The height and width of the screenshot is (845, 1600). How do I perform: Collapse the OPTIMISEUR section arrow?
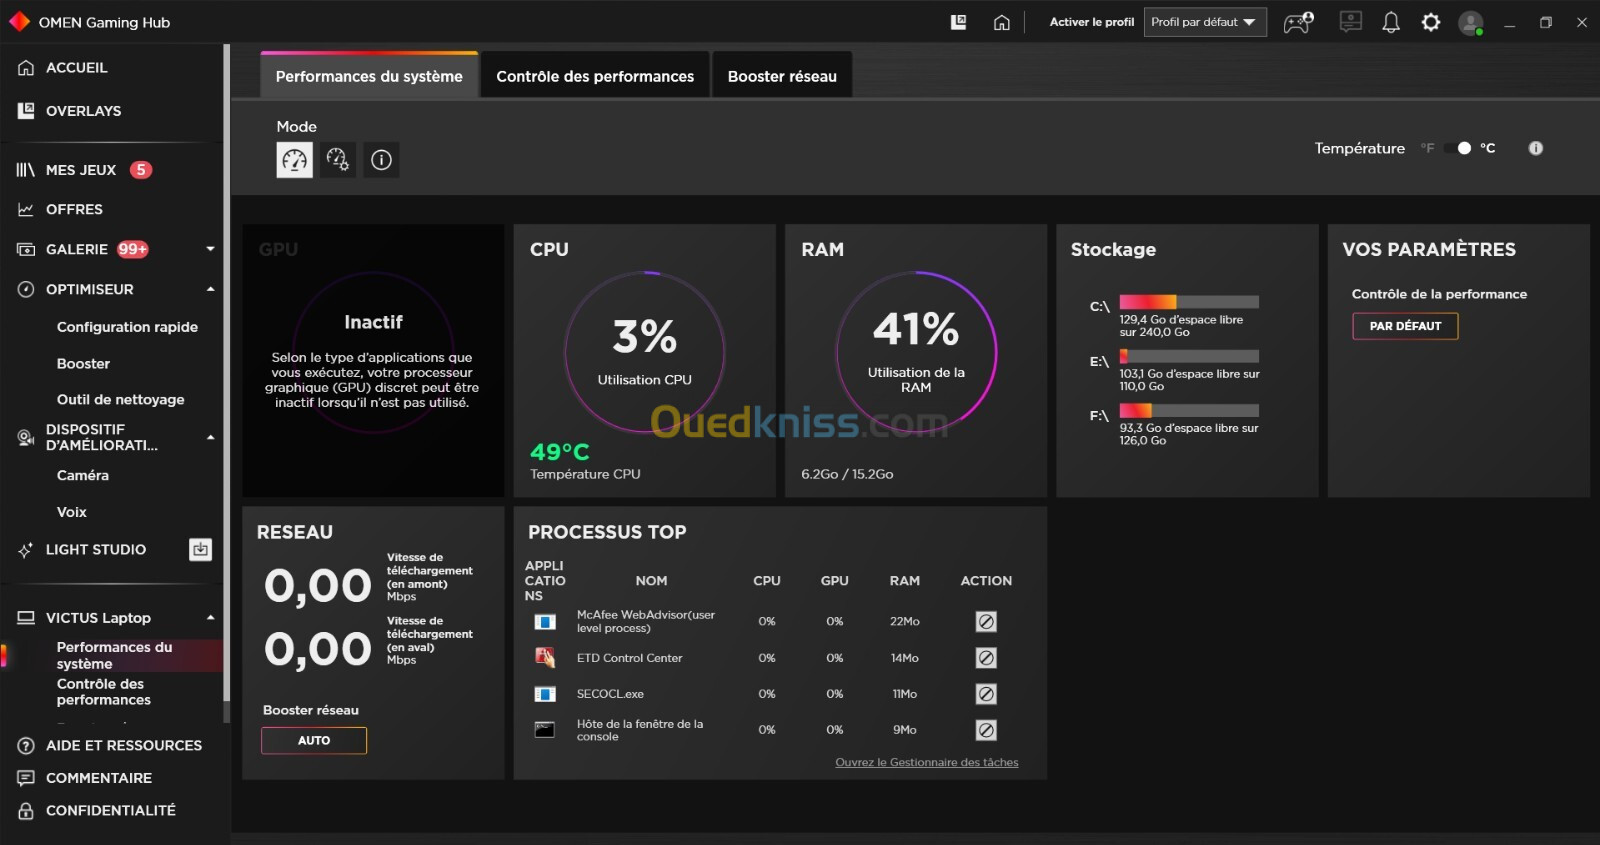(x=210, y=289)
